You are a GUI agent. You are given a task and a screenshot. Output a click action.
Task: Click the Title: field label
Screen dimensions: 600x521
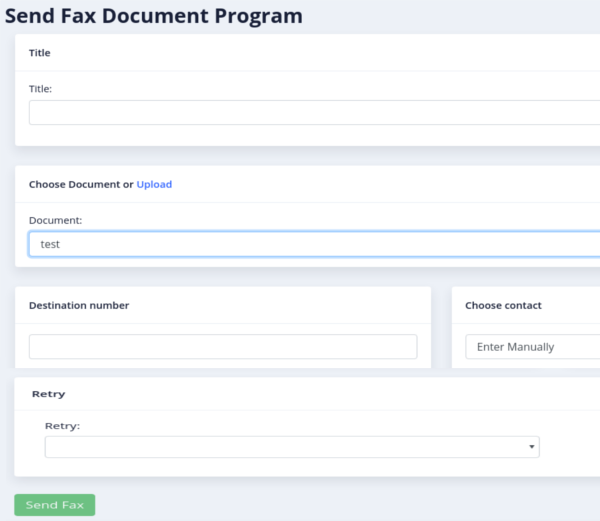pyautogui.click(x=40, y=89)
